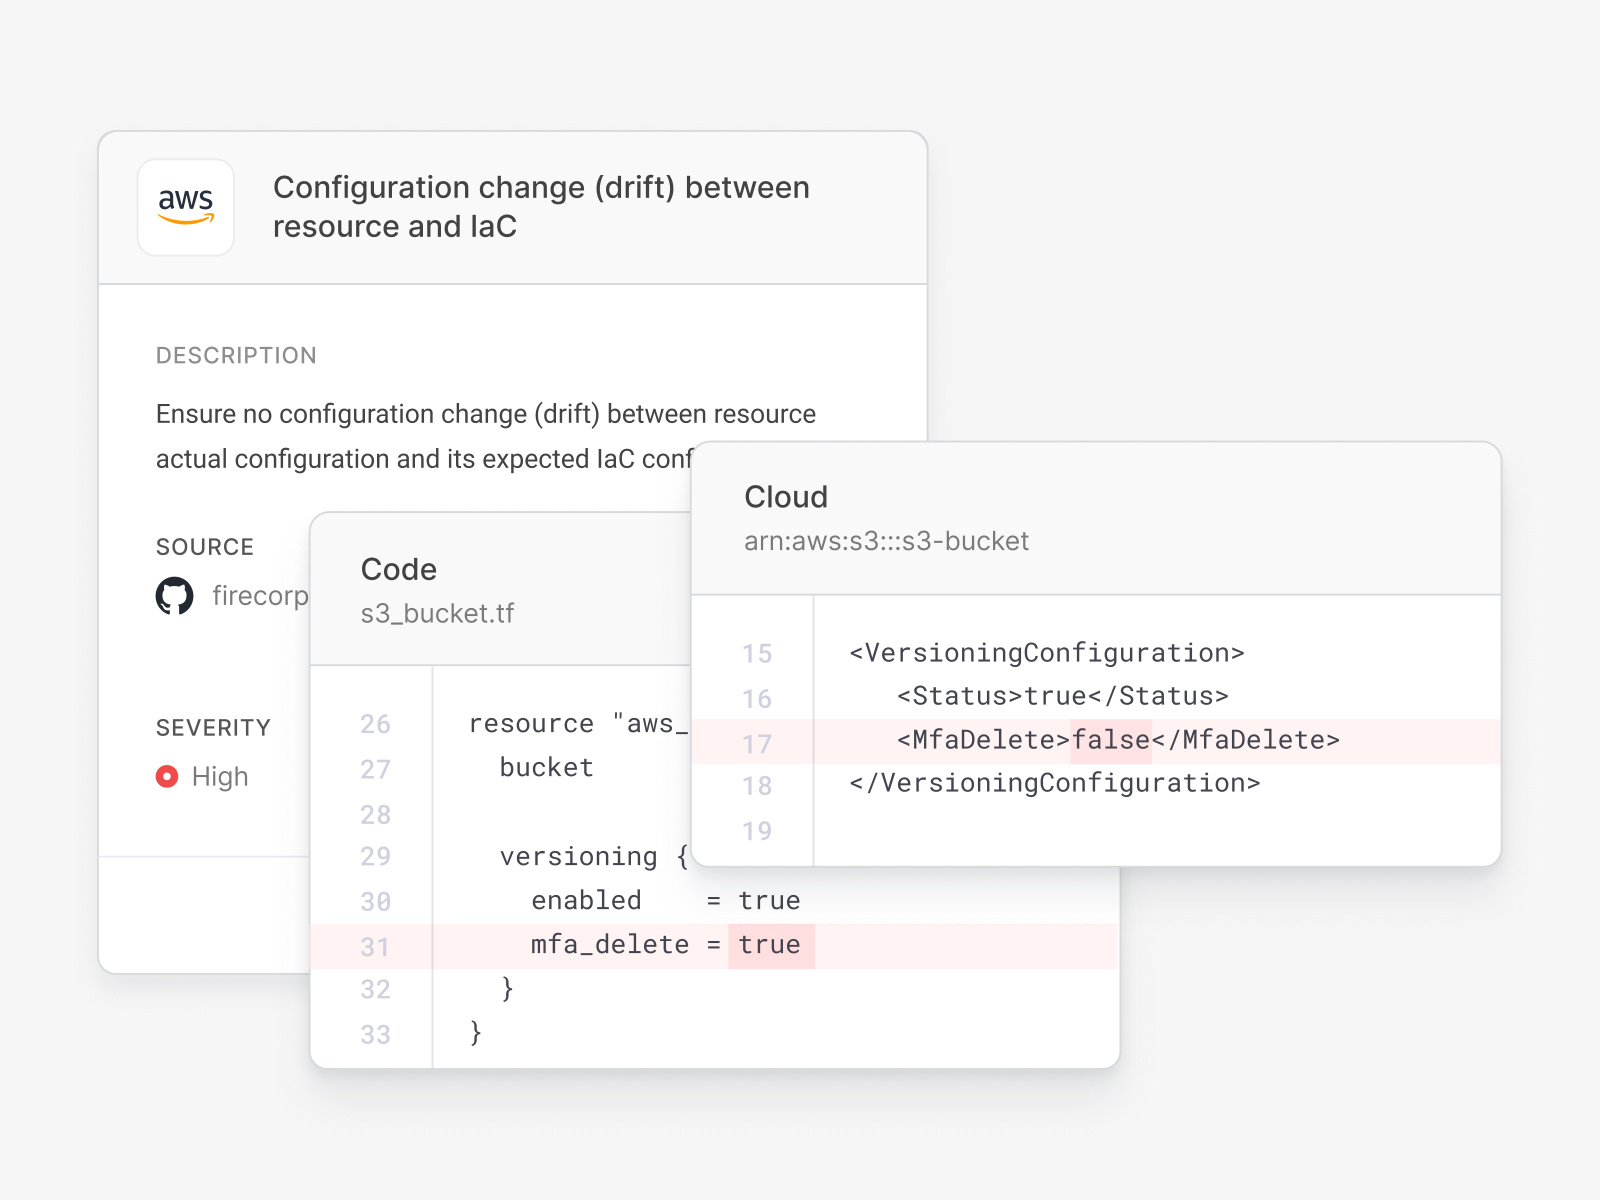
Task: Click the s3_bucket.tf file name
Action: [437, 613]
